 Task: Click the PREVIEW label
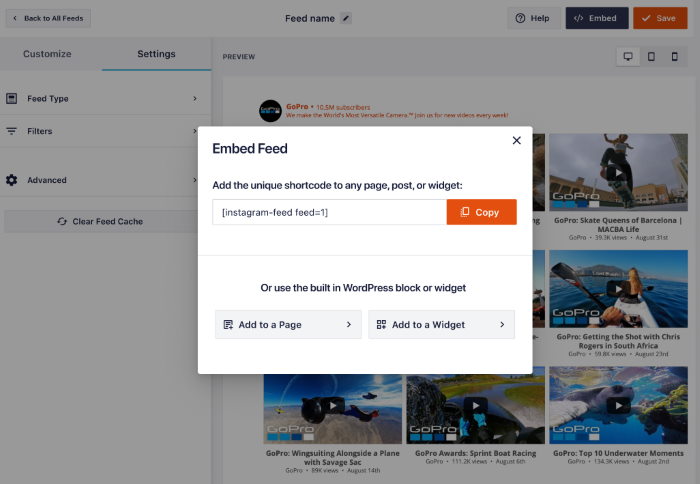(239, 57)
